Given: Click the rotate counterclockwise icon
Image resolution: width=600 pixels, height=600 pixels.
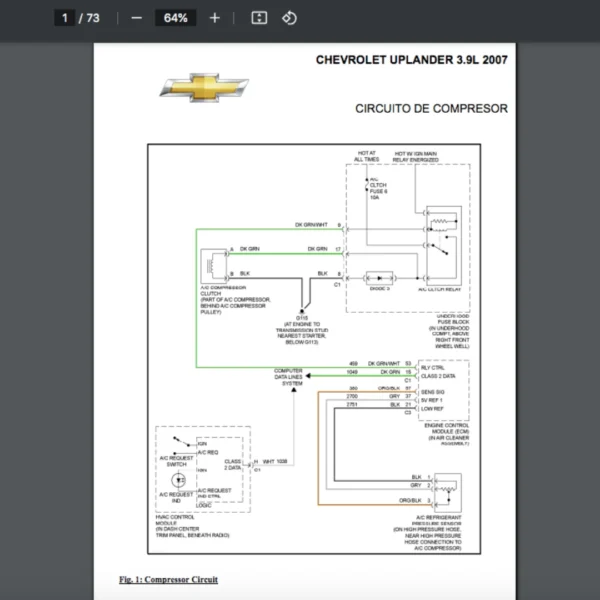Looking at the screenshot, I should (289, 18).
